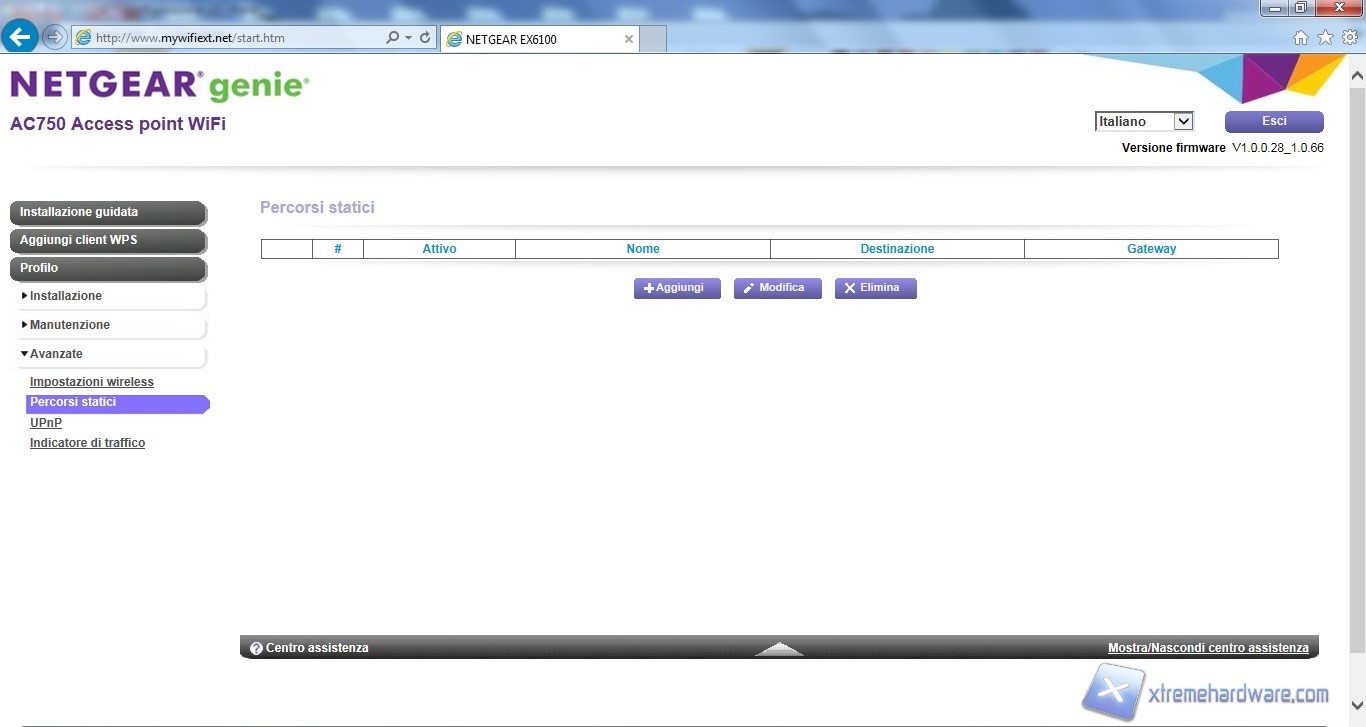This screenshot has width=1366, height=727.
Task: Open browser Tools gear icon
Action: (x=1350, y=38)
